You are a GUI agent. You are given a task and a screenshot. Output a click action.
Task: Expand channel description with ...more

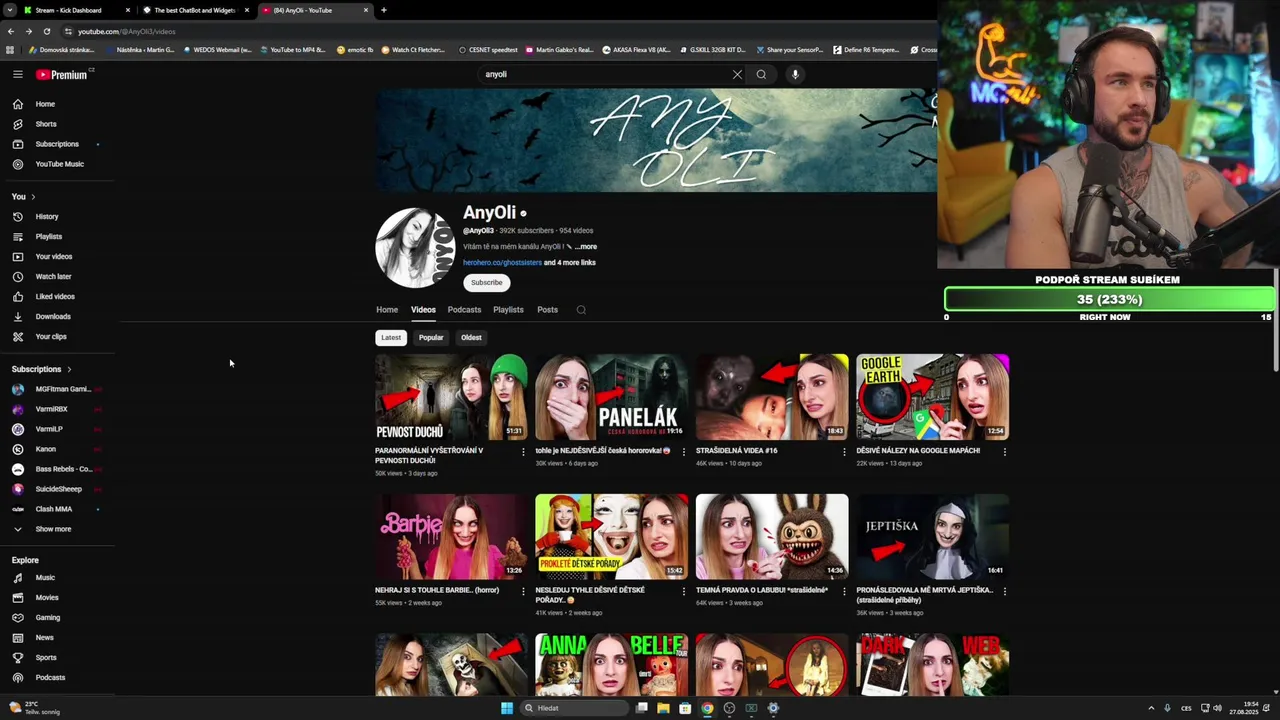(x=586, y=247)
